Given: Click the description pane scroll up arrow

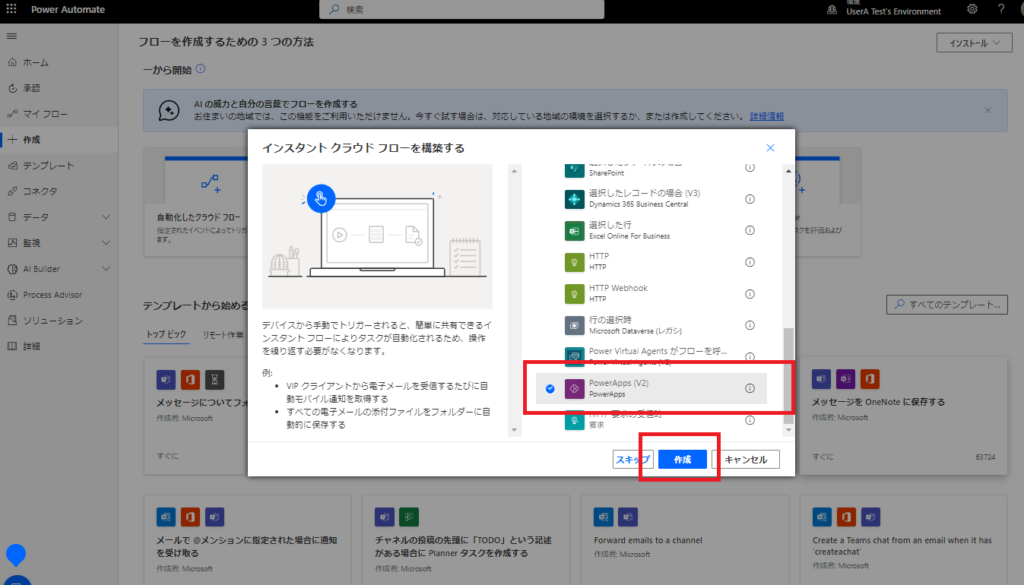Looking at the screenshot, I should (x=514, y=171).
